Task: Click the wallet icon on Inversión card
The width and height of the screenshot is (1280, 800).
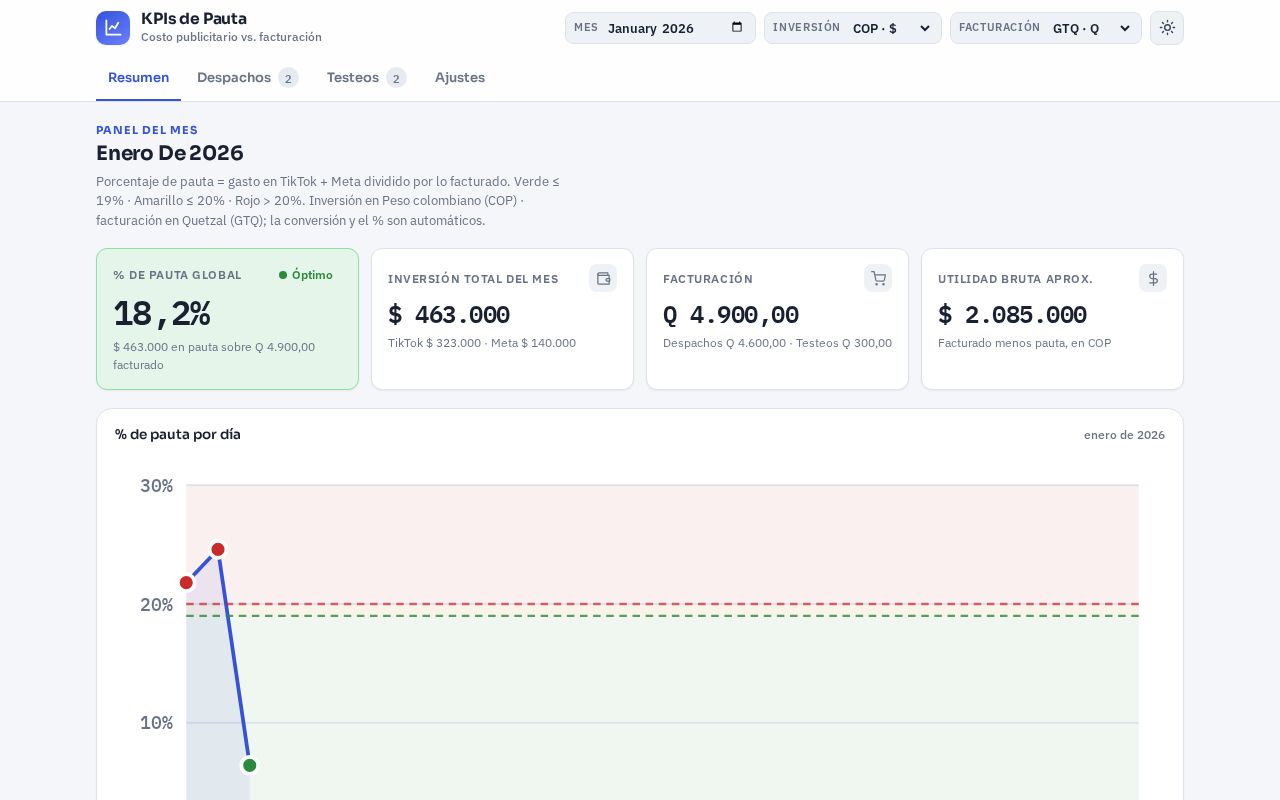Action: click(603, 278)
